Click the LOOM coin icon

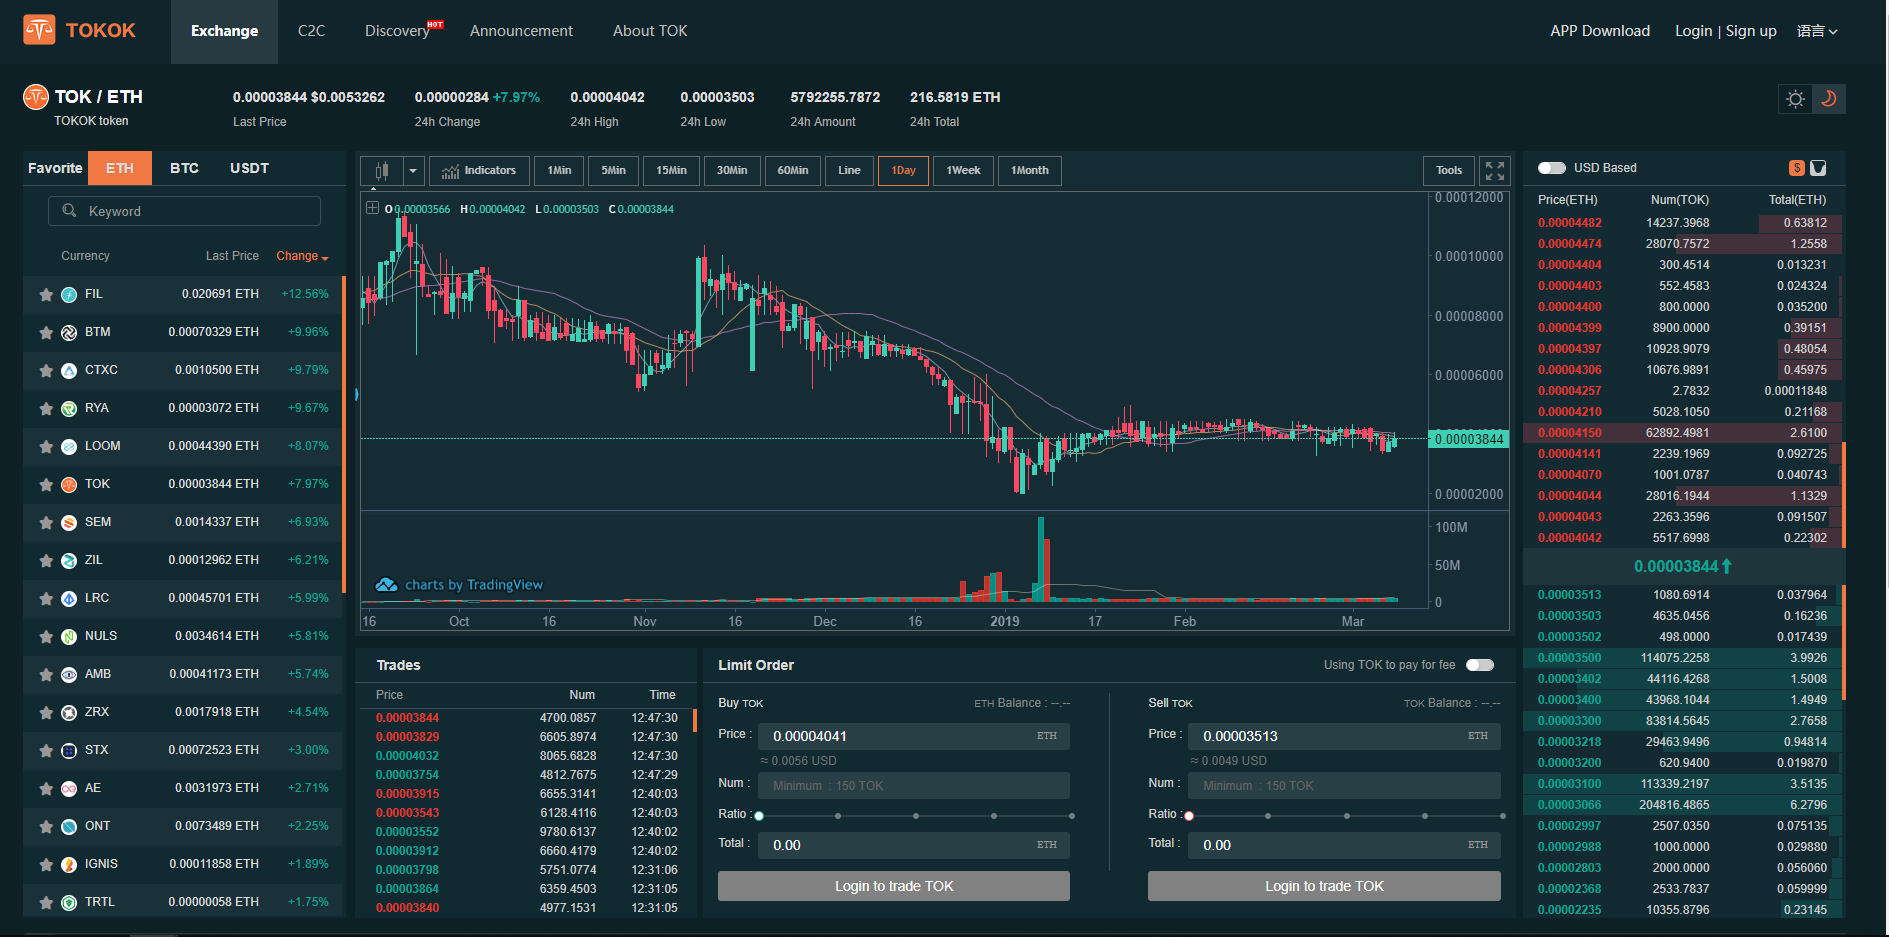pos(69,447)
